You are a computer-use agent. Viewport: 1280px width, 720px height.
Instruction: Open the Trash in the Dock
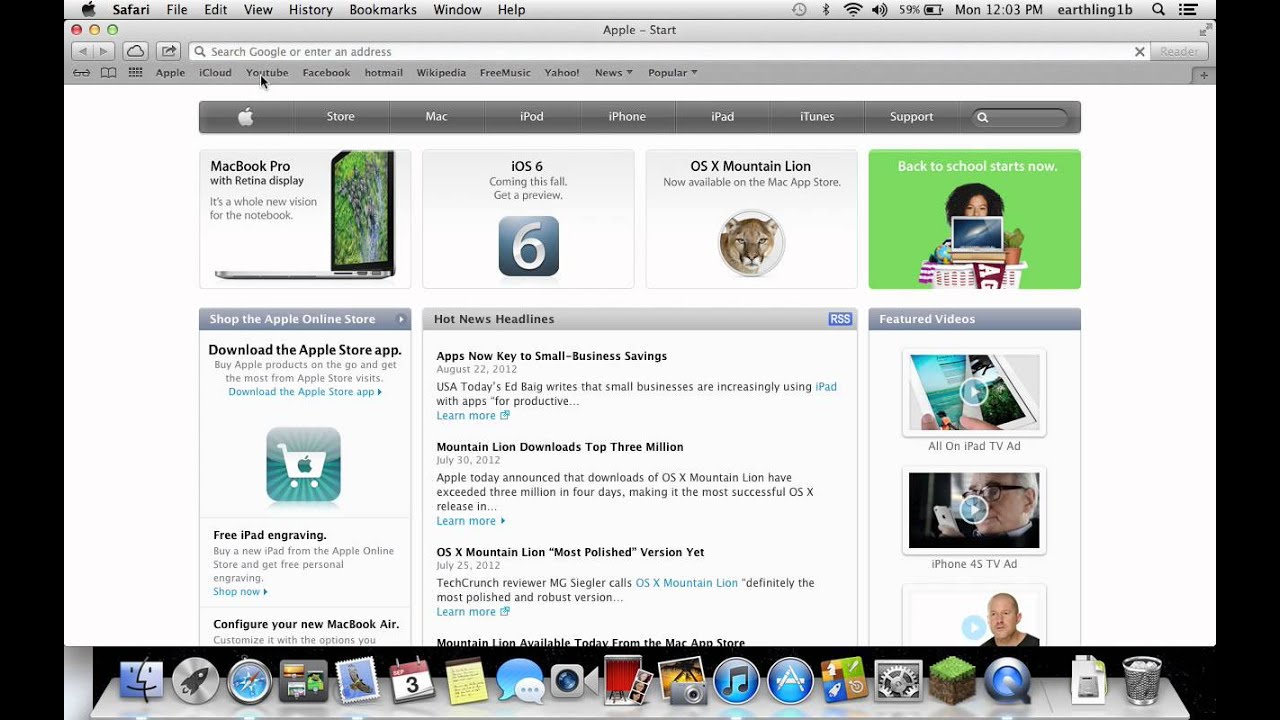(x=1142, y=682)
